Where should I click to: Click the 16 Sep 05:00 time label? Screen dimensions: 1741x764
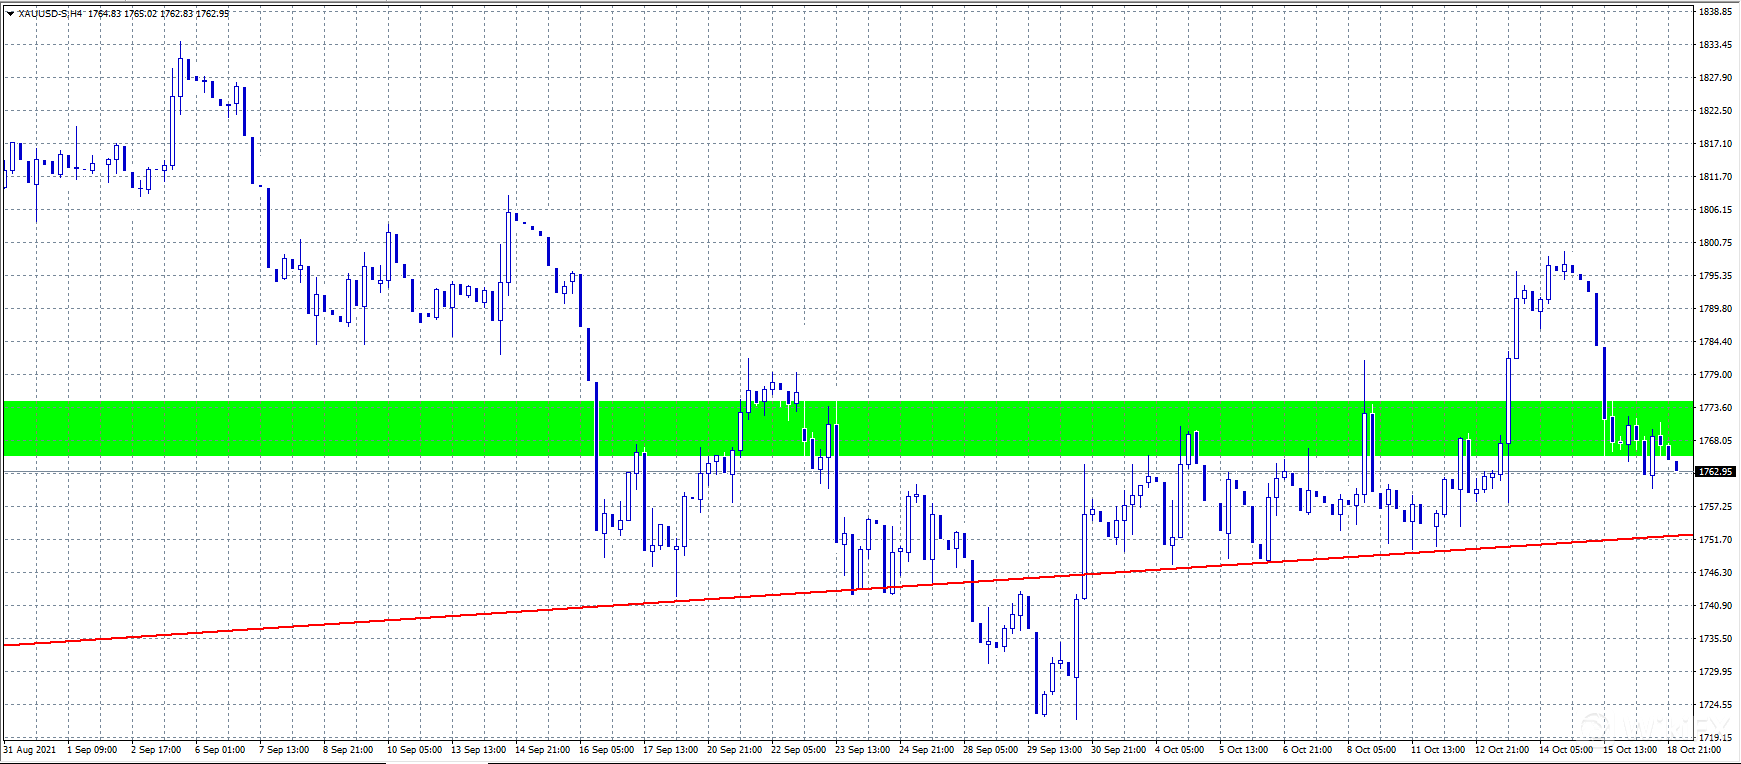point(606,750)
